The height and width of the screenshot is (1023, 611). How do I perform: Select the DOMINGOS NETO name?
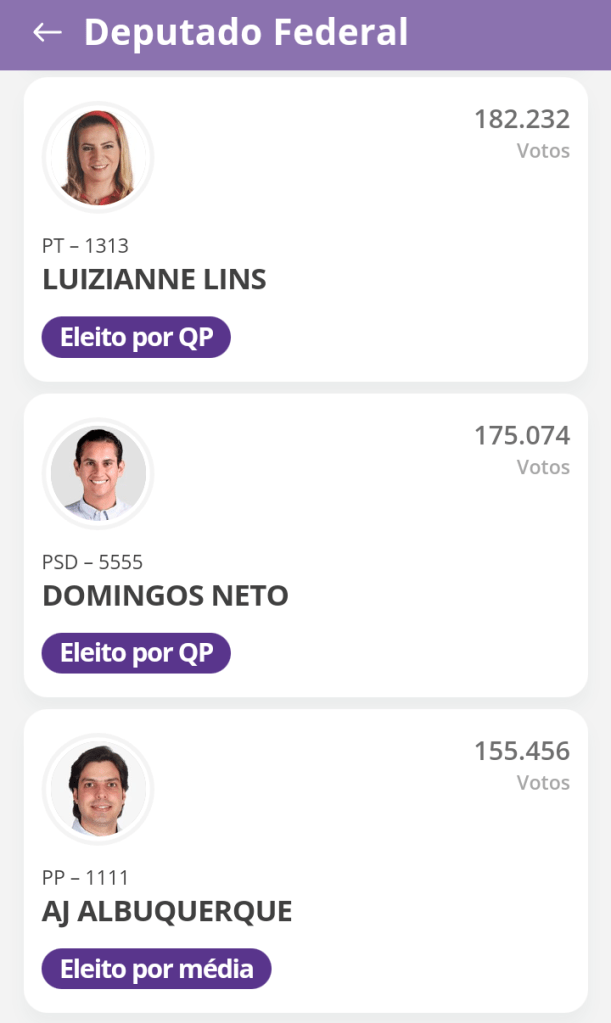165,596
